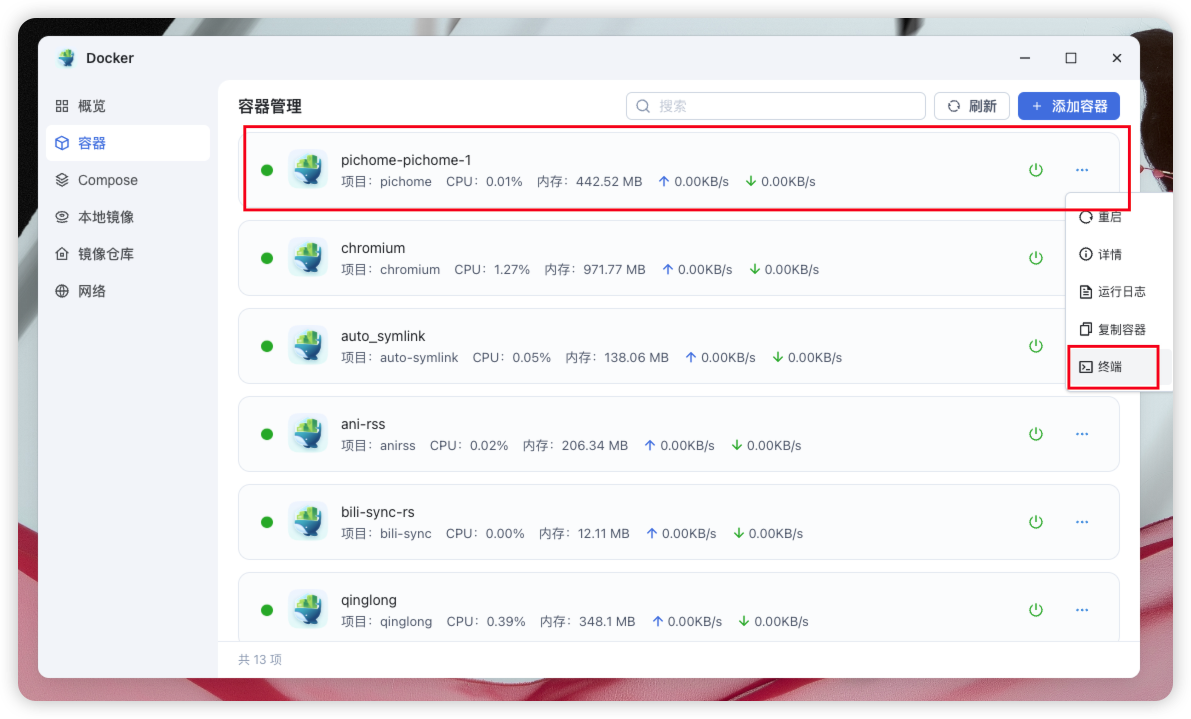The image size is (1191, 719).
Task: Open the 容器 sidebar section
Action: pyautogui.click(x=128, y=143)
